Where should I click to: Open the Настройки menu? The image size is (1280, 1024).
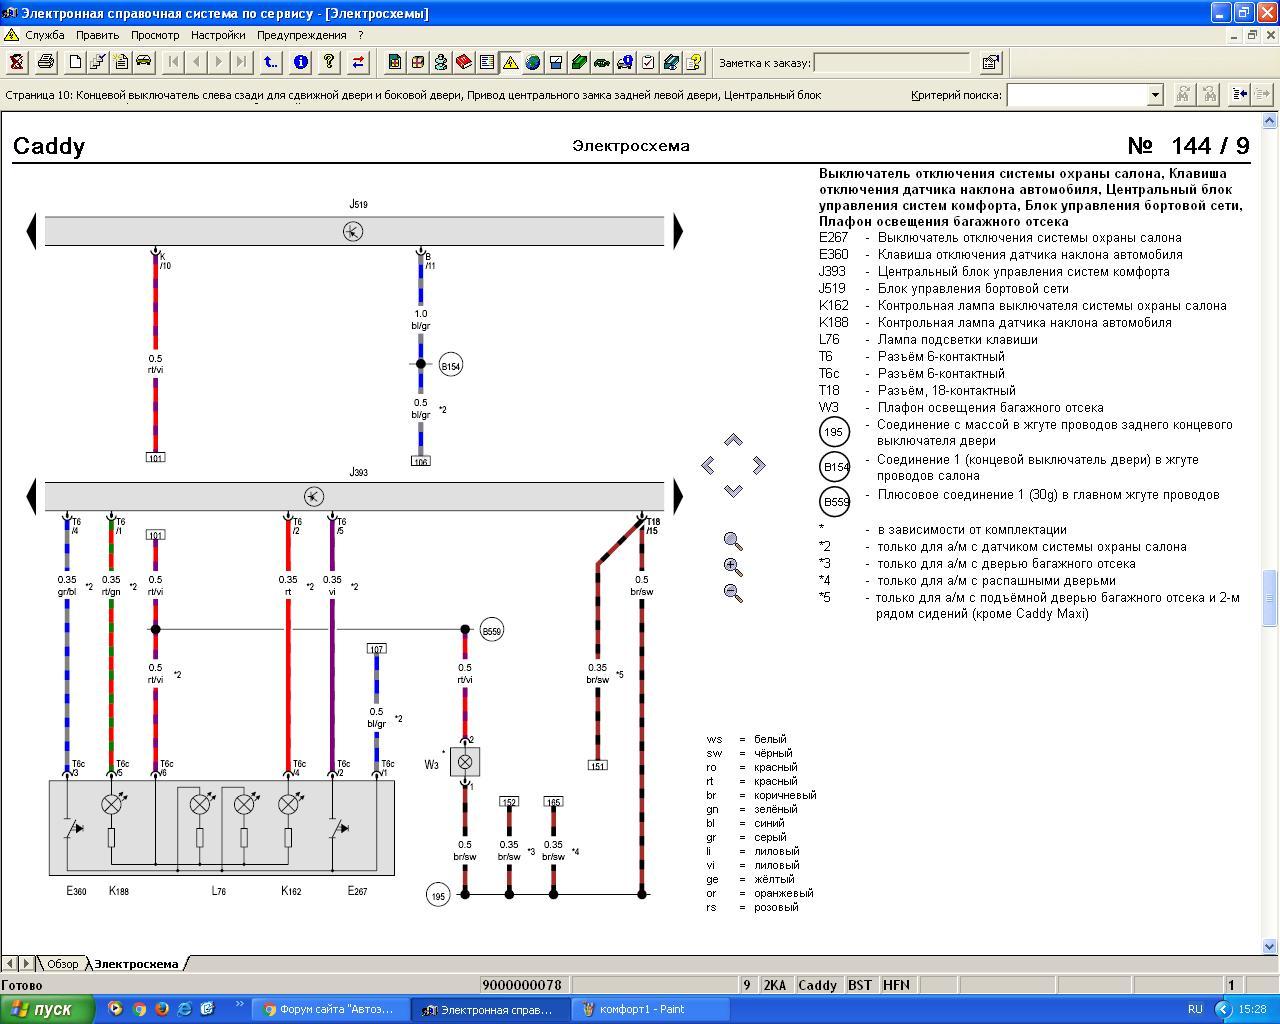pyautogui.click(x=218, y=35)
